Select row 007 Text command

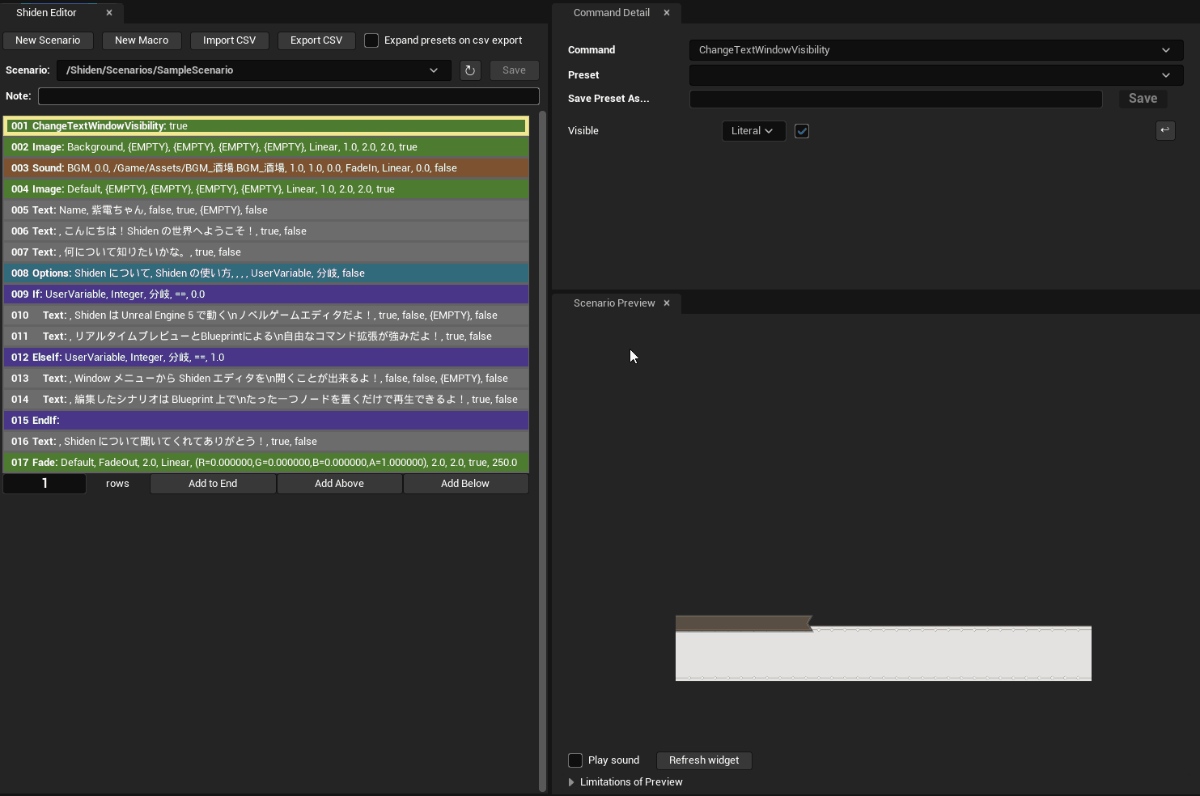click(266, 252)
